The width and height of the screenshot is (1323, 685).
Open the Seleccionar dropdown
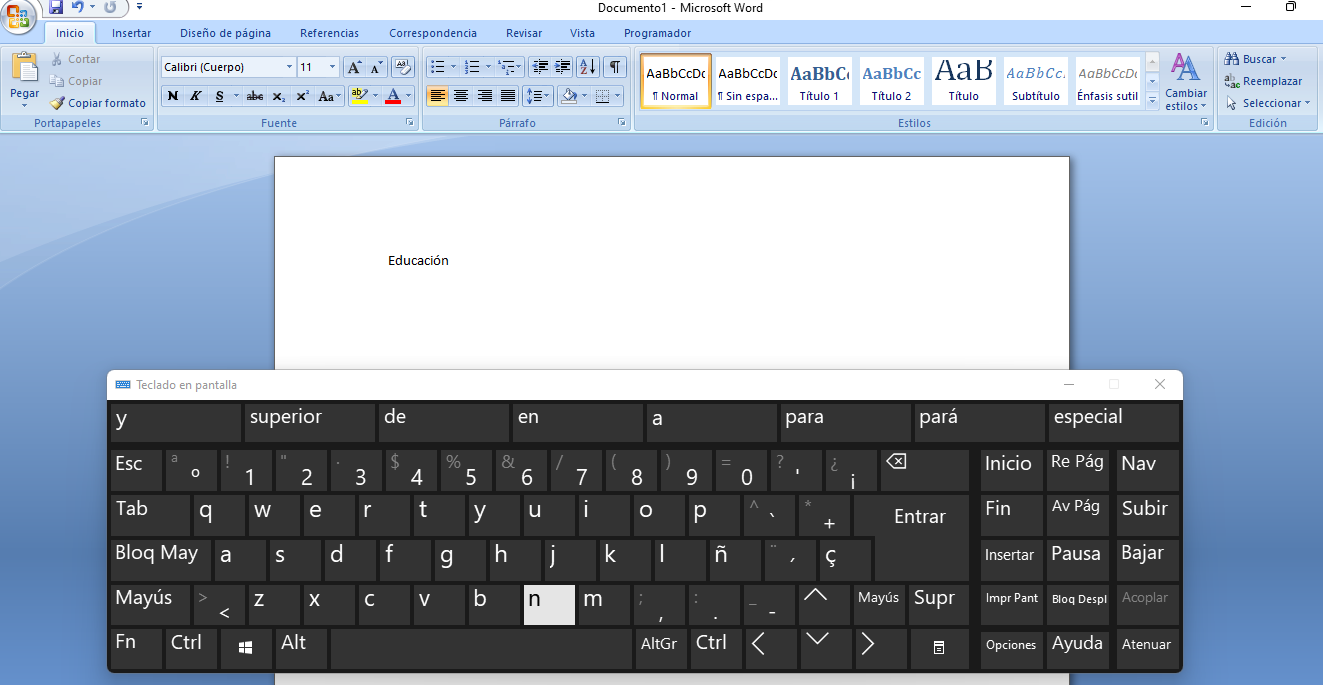pos(1268,103)
